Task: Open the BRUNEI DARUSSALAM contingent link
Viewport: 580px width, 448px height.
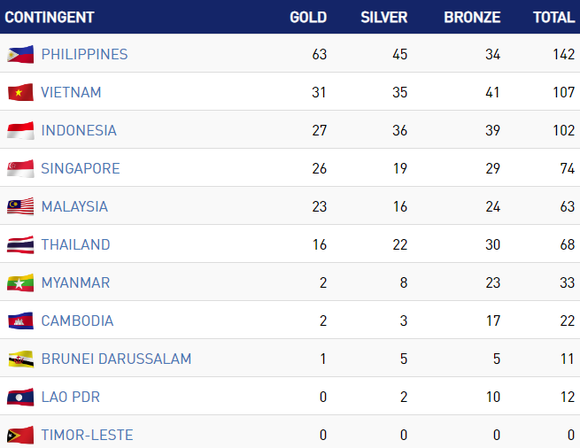Action: [116, 359]
